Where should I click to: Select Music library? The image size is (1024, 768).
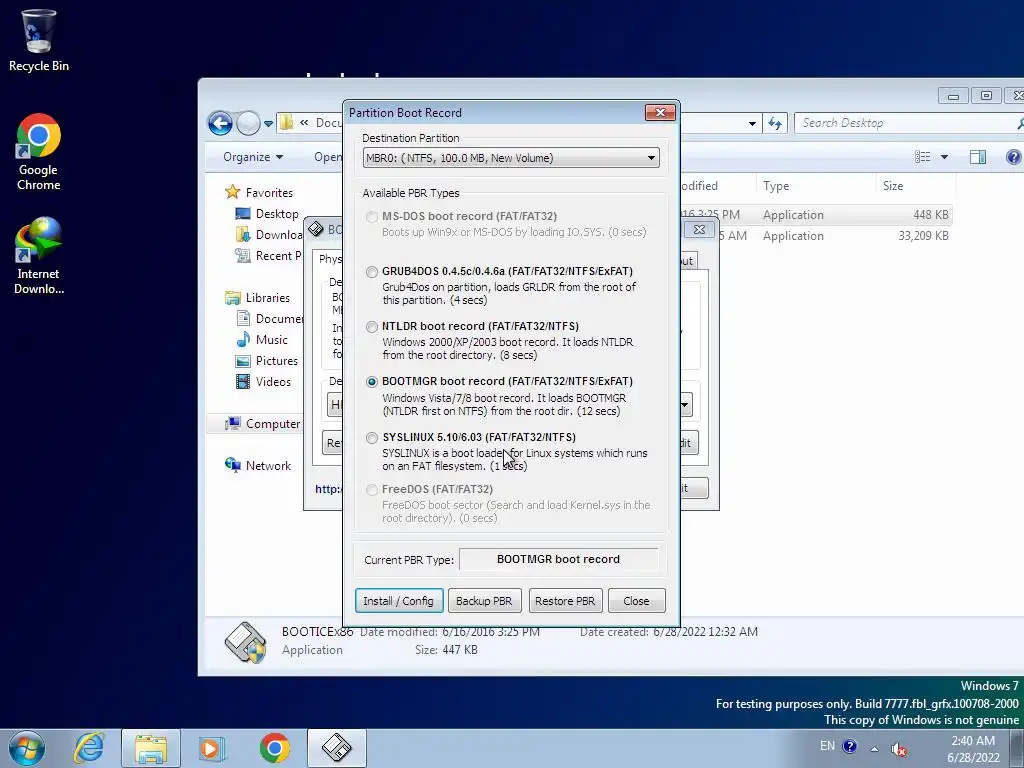pyautogui.click(x=262, y=340)
